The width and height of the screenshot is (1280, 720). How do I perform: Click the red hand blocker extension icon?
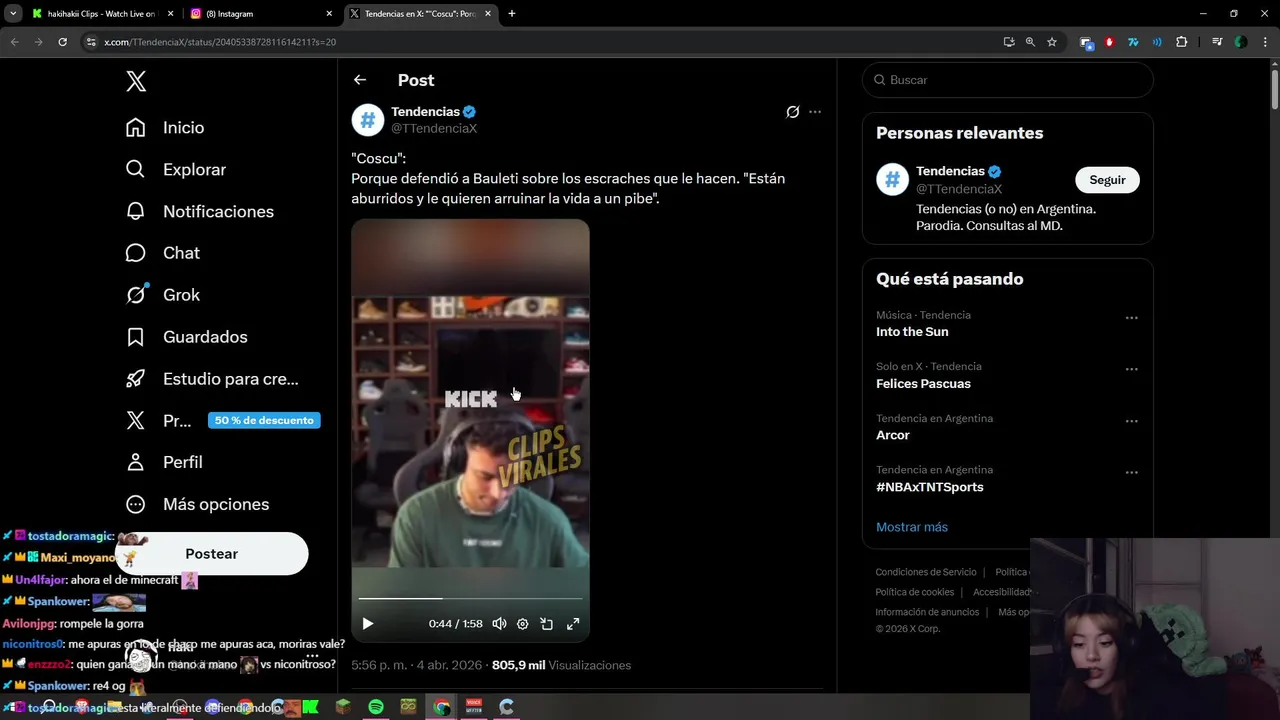tap(1109, 42)
